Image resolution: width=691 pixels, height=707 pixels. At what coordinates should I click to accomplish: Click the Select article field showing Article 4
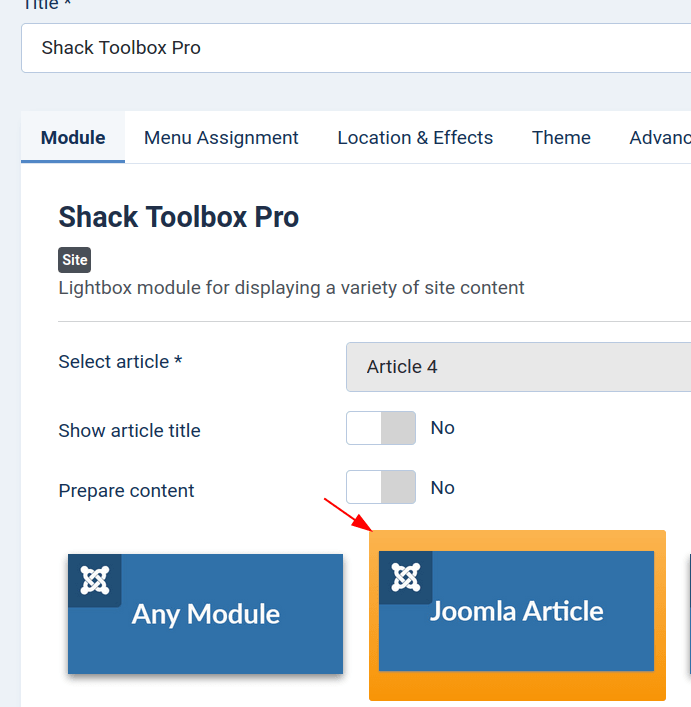pos(518,367)
